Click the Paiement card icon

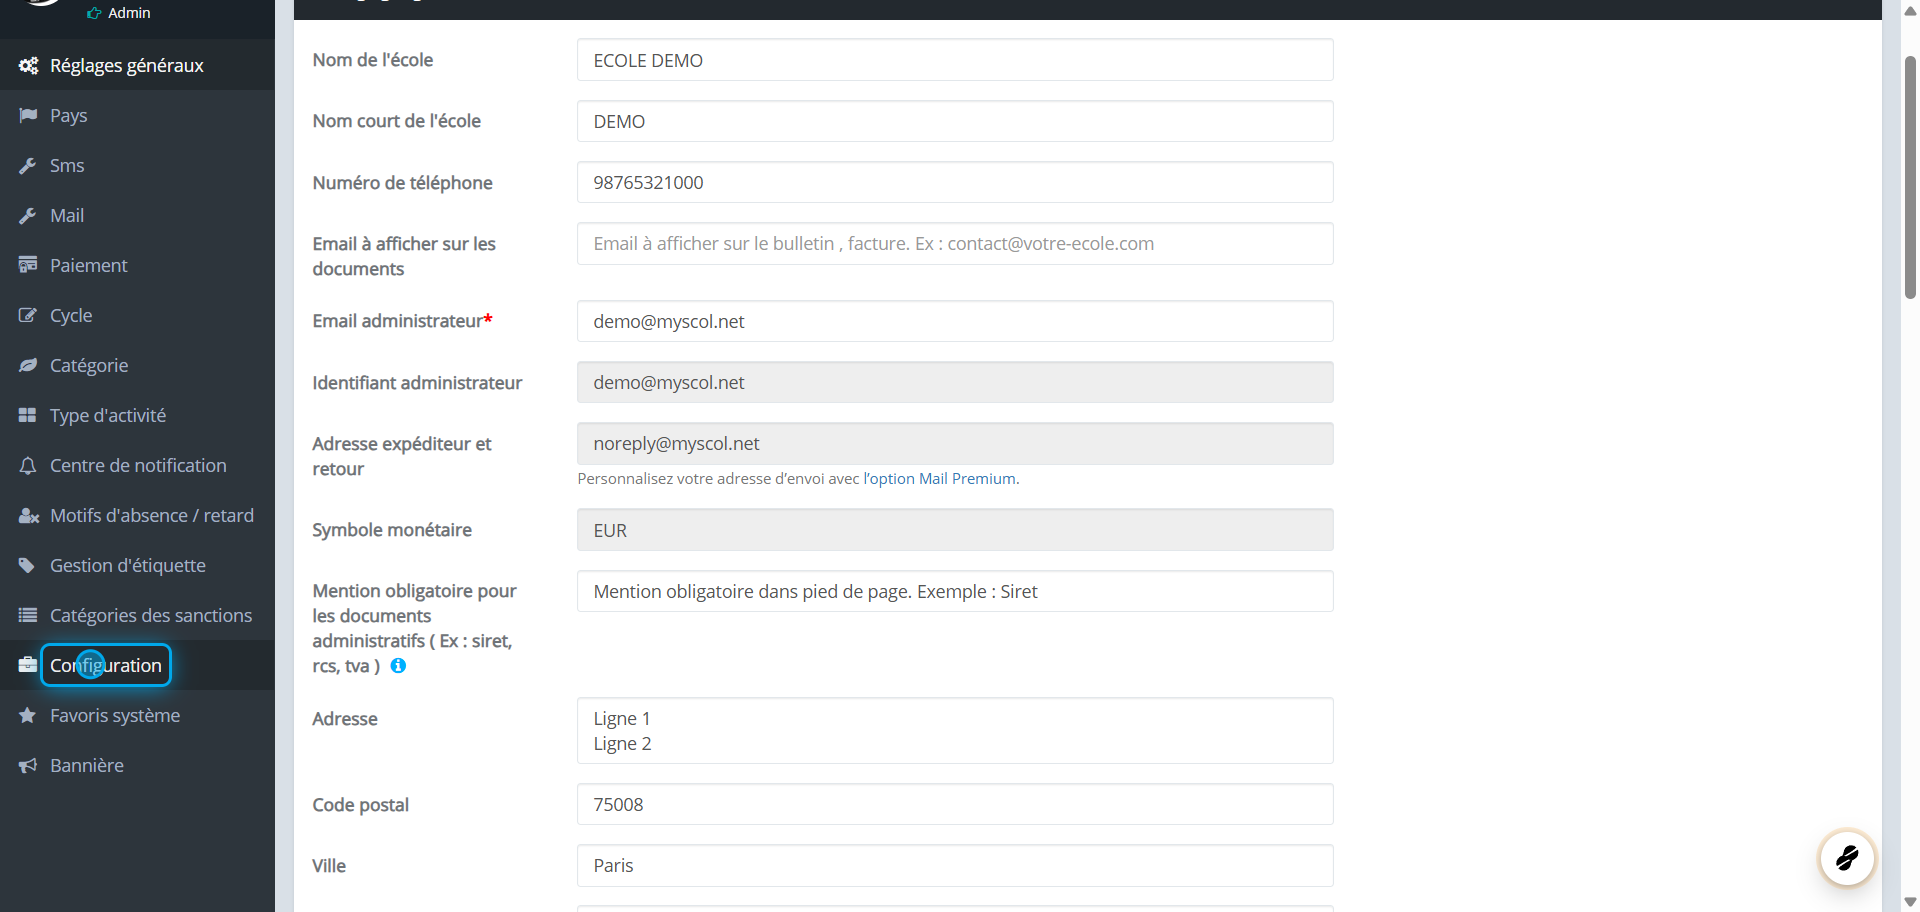(x=28, y=266)
